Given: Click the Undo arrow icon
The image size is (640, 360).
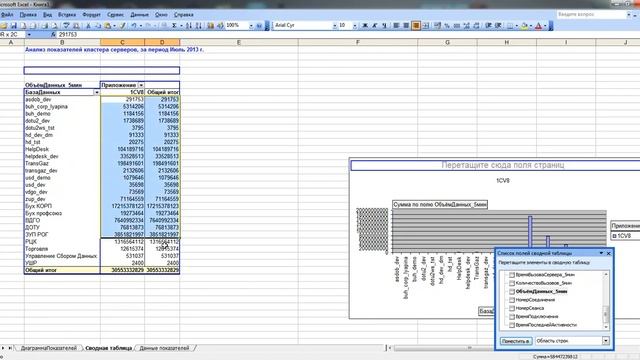Looking at the screenshot, I should [x=134, y=26].
